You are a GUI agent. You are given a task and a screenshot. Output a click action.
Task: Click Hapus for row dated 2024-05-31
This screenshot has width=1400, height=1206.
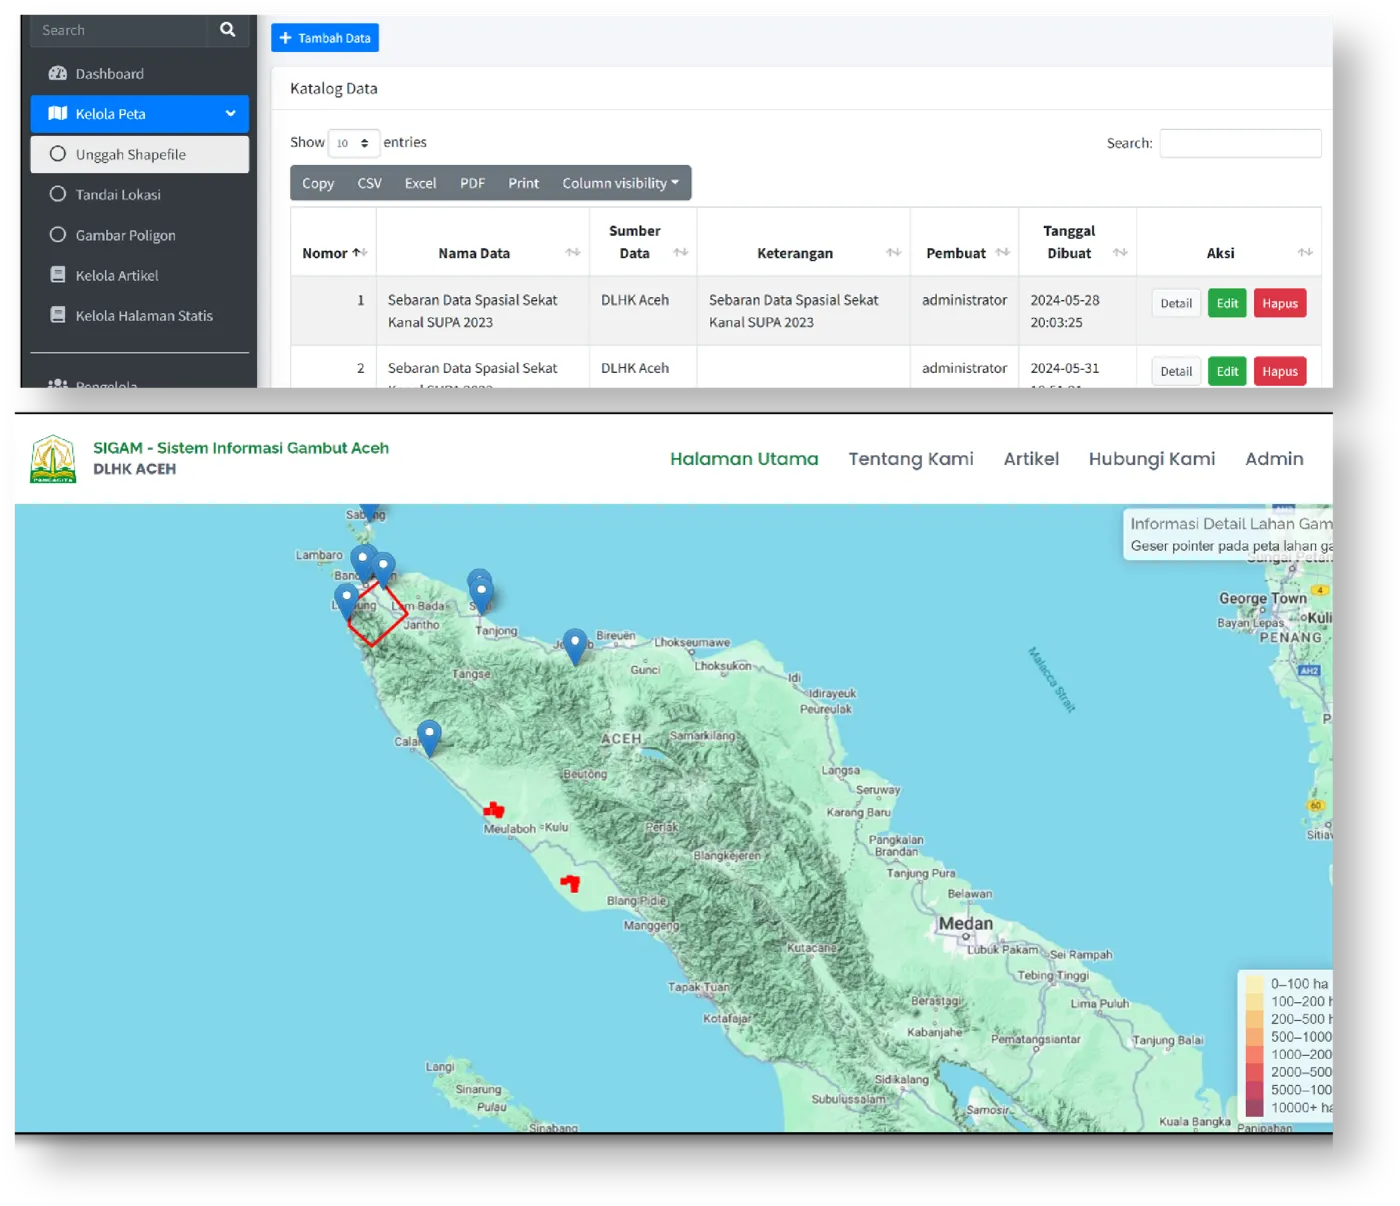point(1280,371)
